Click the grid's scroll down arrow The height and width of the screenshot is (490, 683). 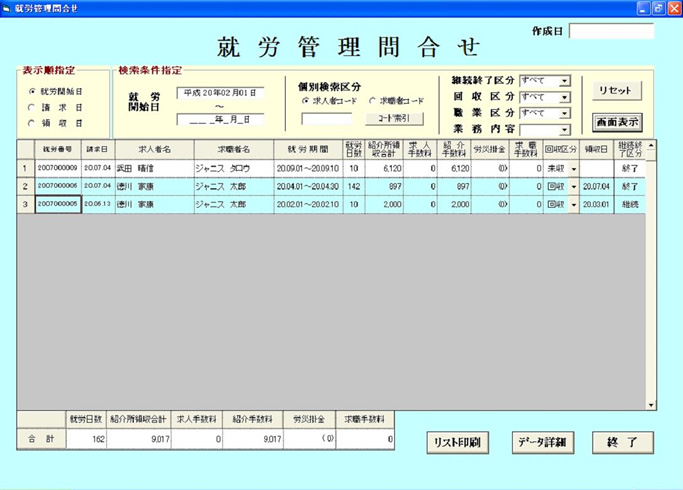[x=652, y=404]
